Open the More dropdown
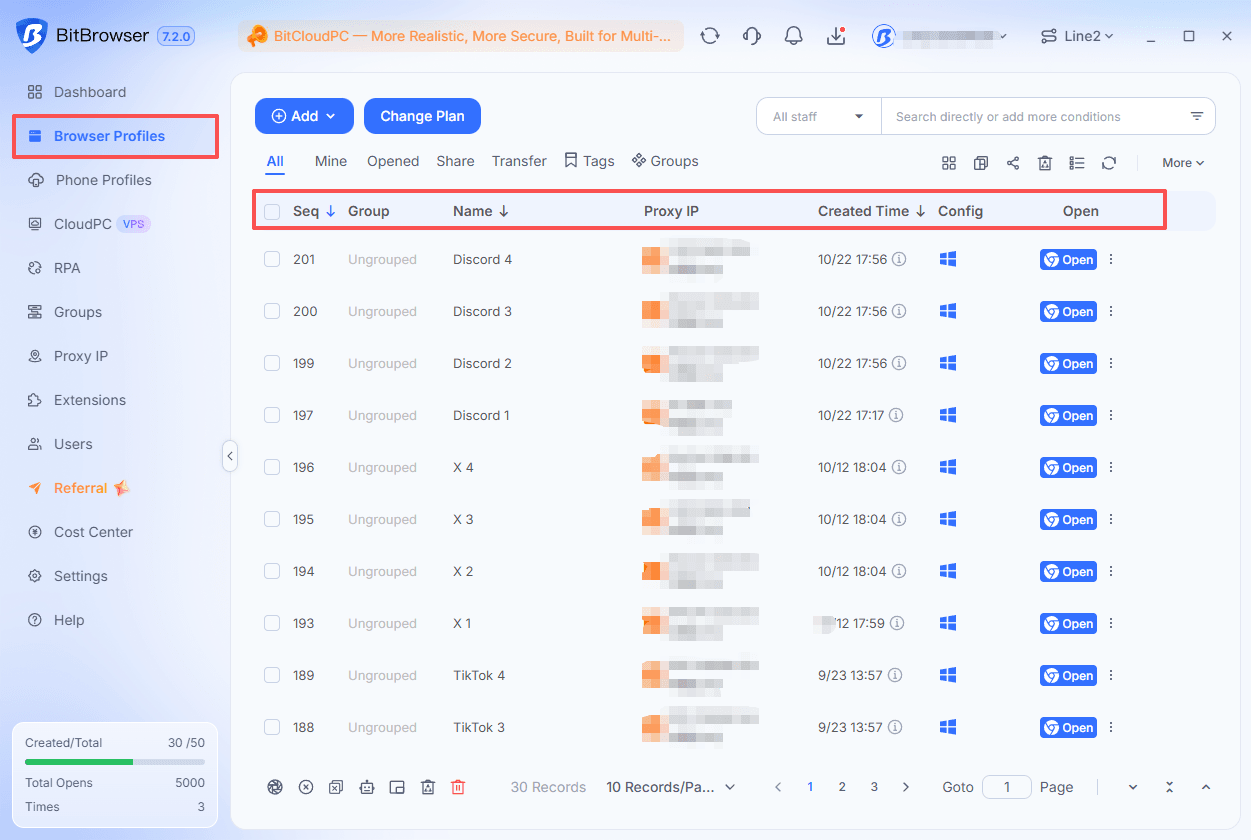Viewport: 1251px width, 840px height. click(x=1183, y=163)
